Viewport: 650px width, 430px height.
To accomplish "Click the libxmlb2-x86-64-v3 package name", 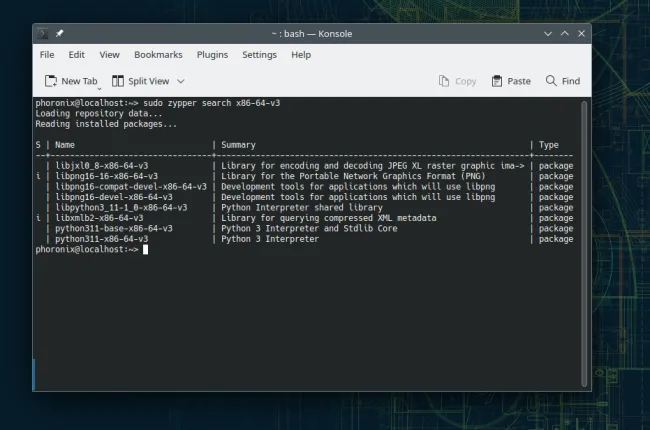I will [99, 218].
